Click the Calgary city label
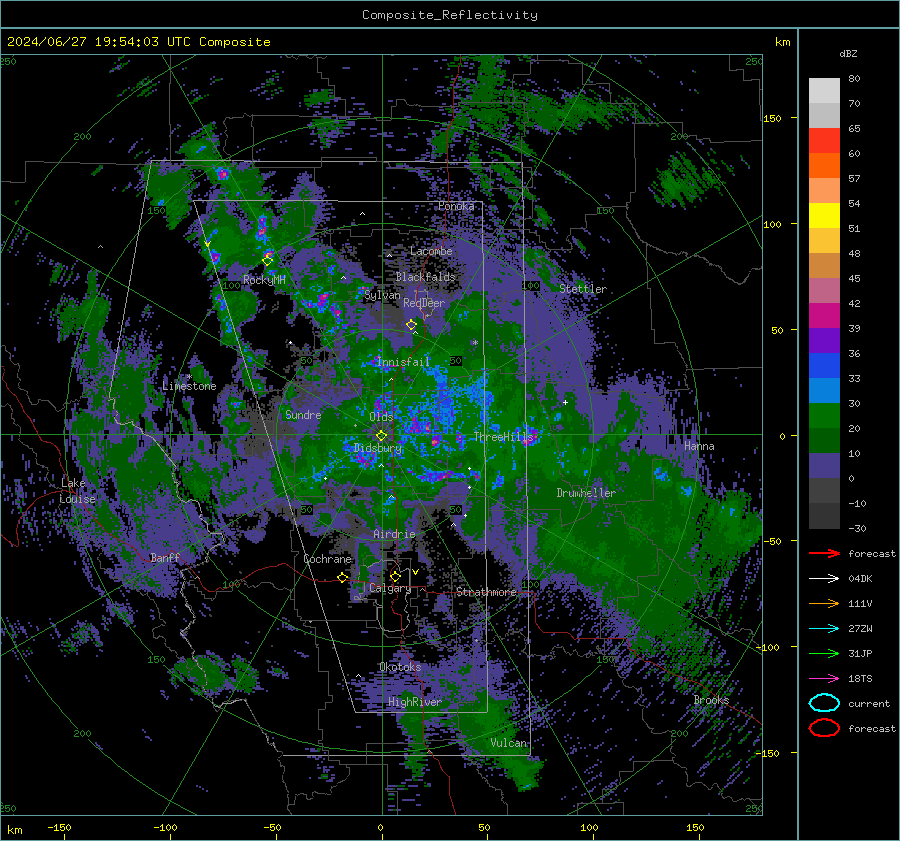 click(390, 588)
